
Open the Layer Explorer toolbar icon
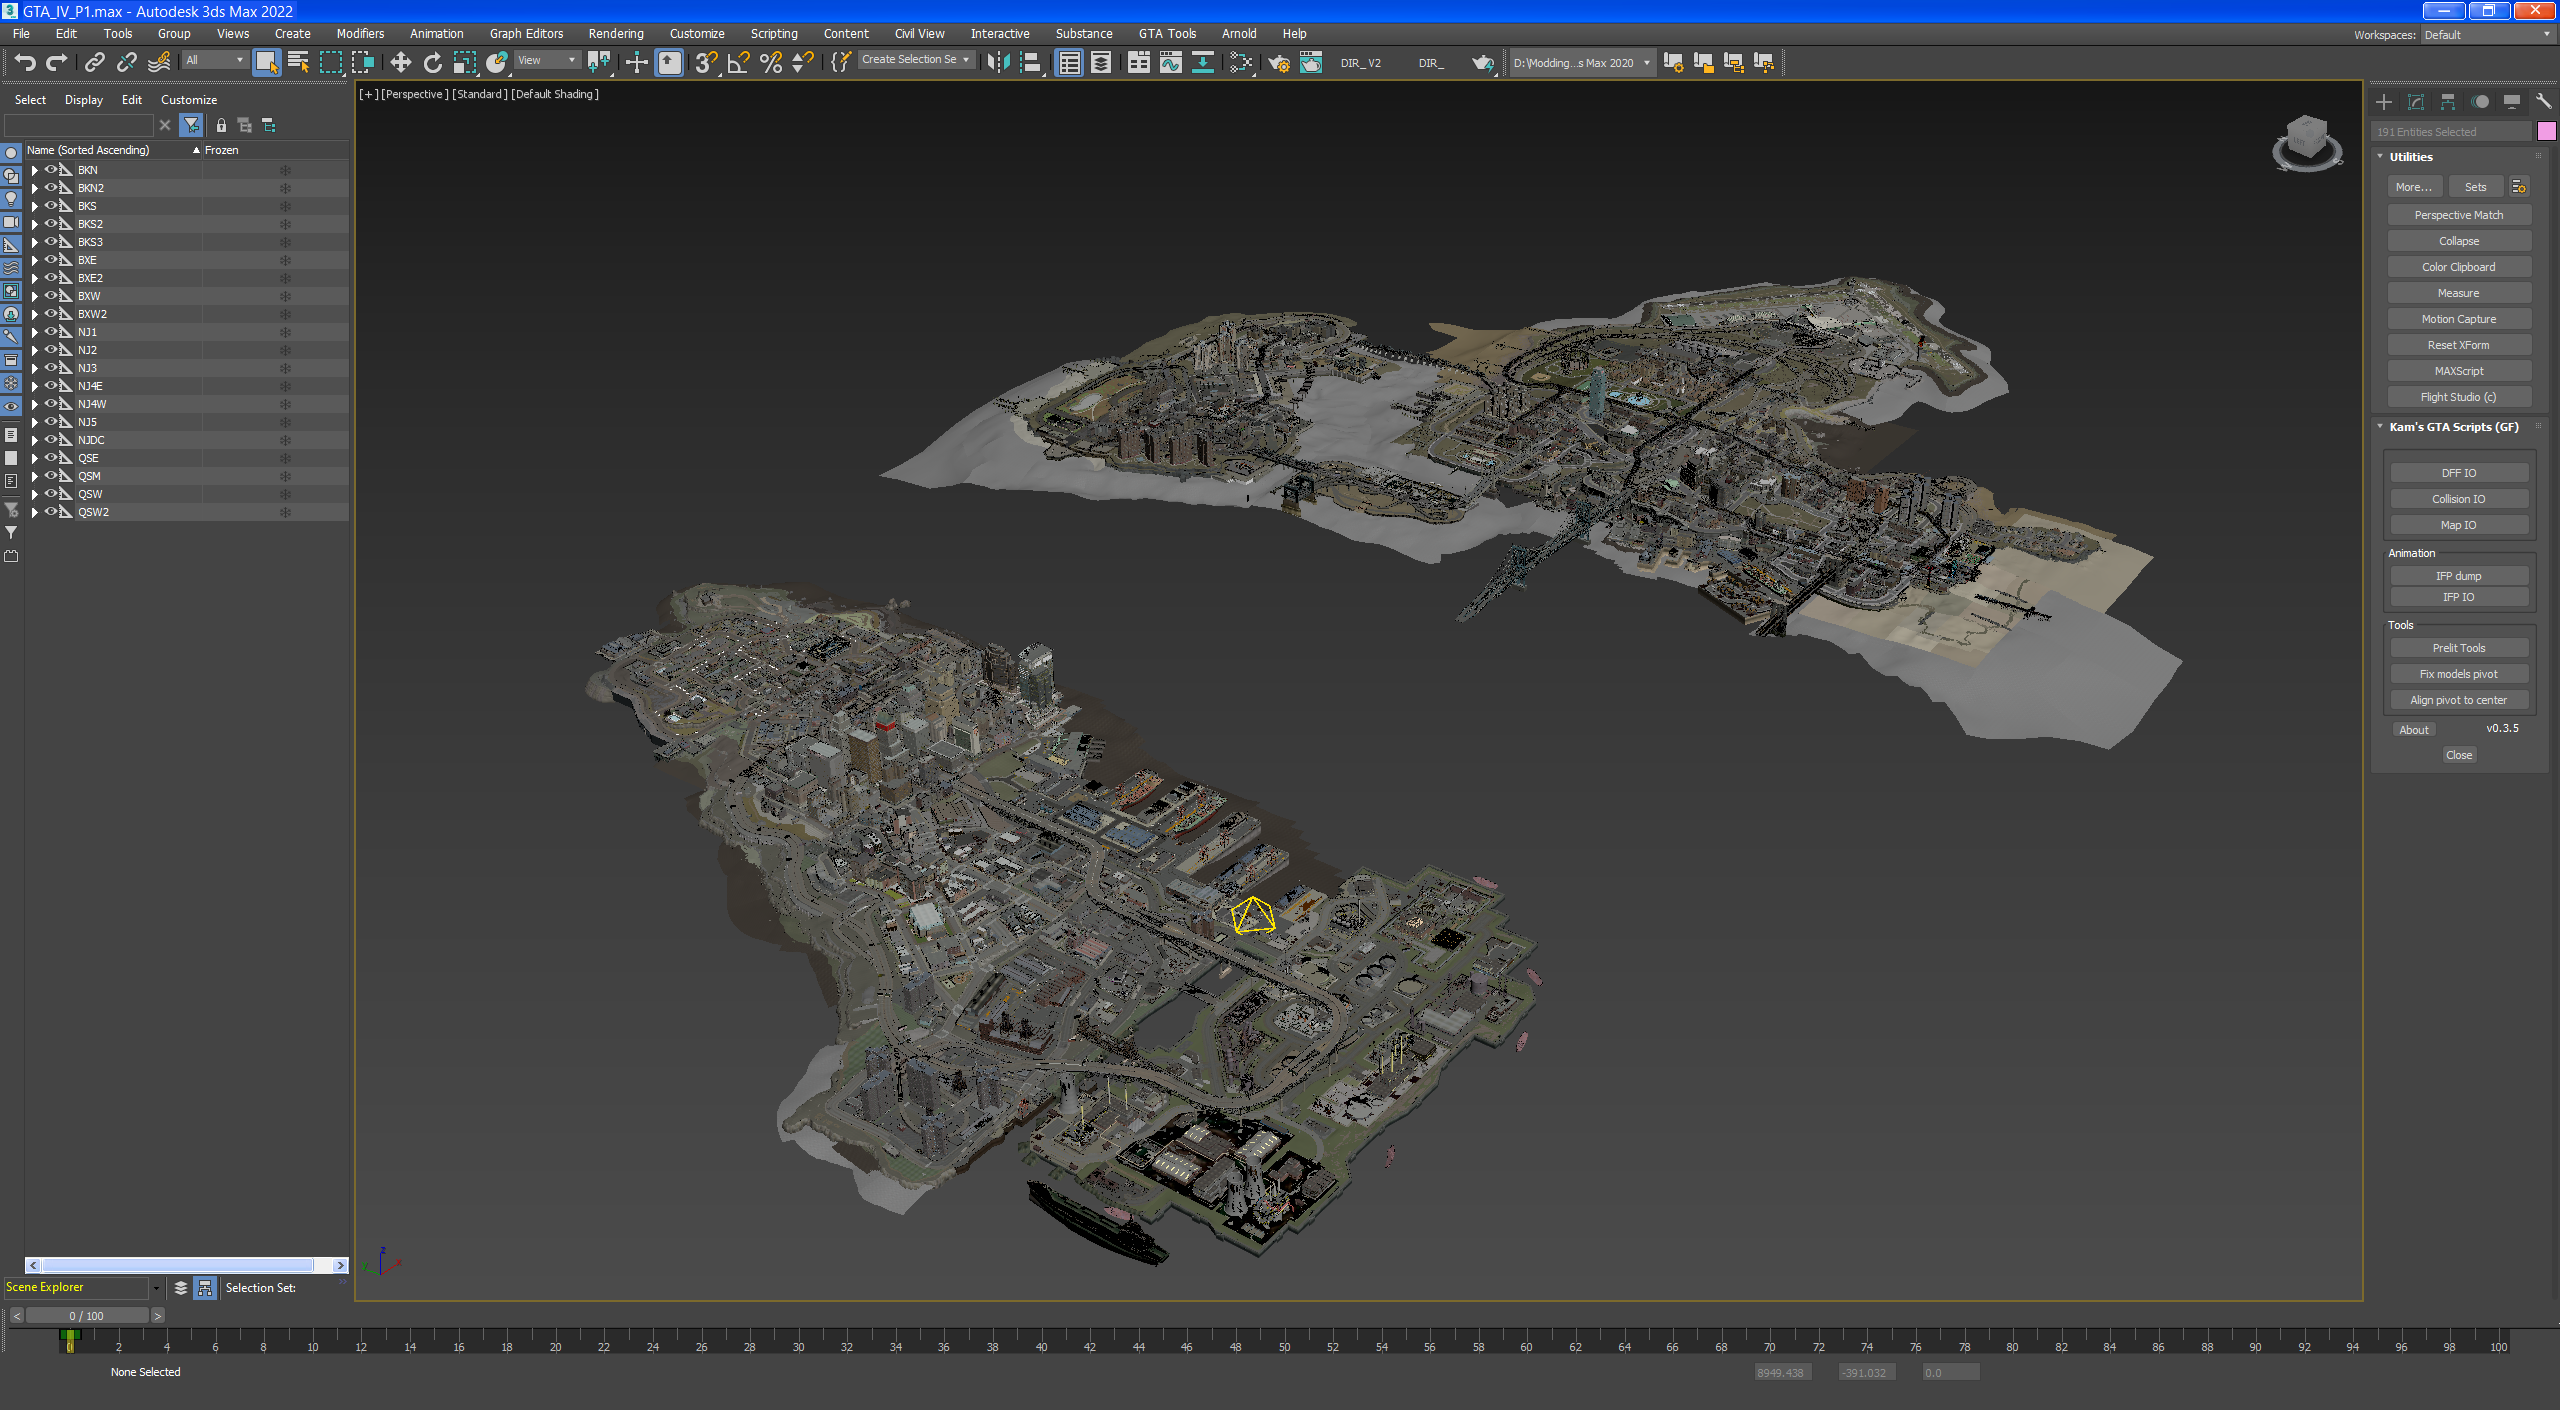1100,62
